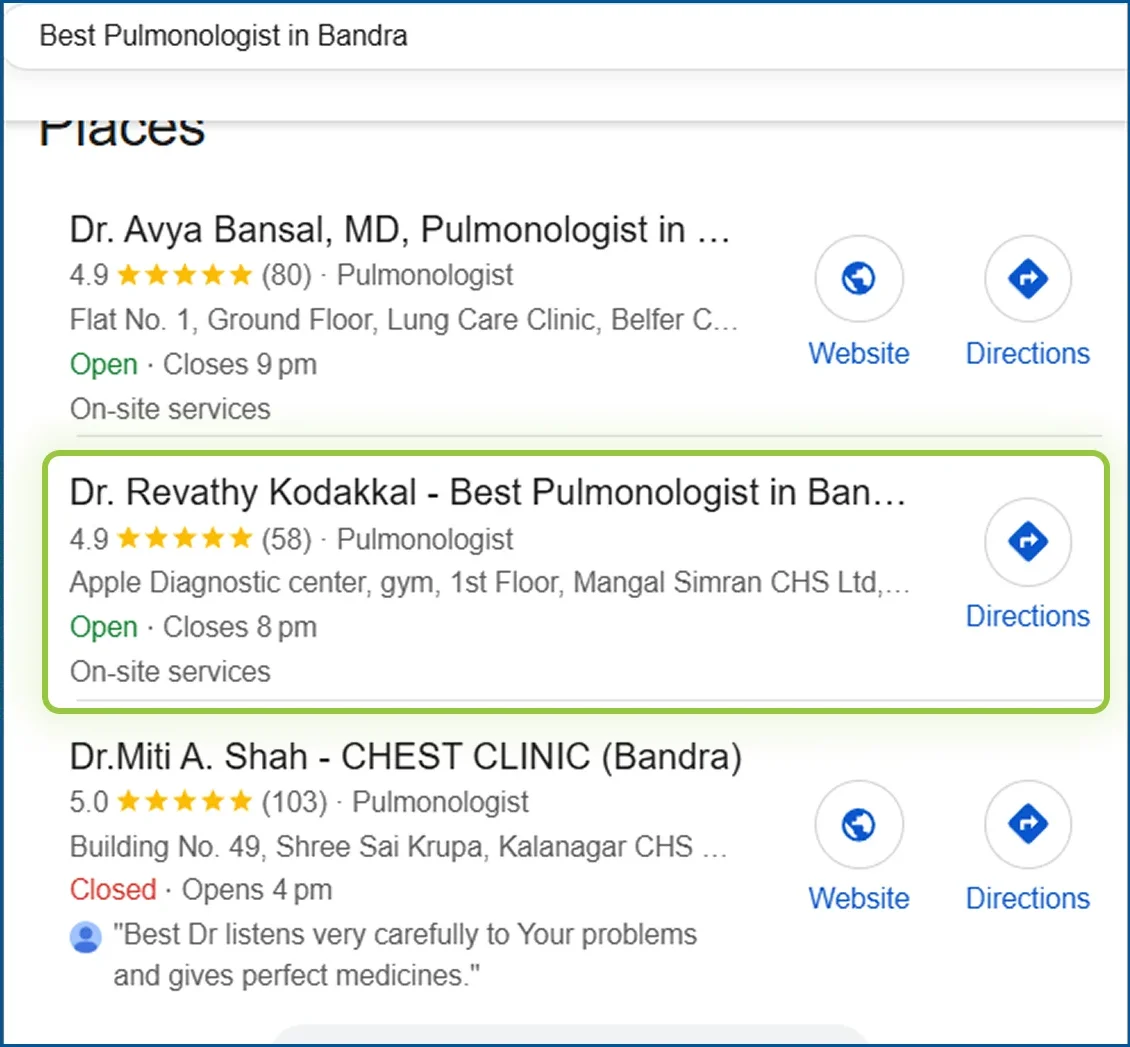Open Dr. Miti A. Shah CHEST CLINIC title
Image resolution: width=1130 pixels, height=1047 pixels.
[x=406, y=757]
